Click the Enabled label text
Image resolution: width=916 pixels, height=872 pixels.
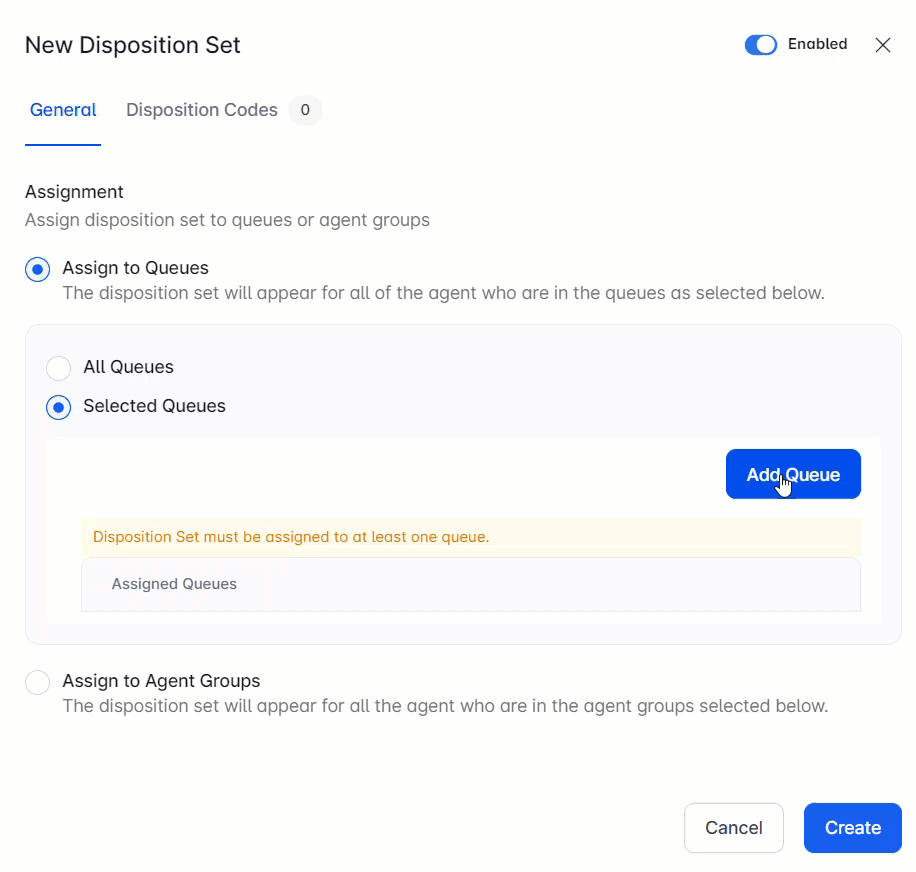point(817,44)
